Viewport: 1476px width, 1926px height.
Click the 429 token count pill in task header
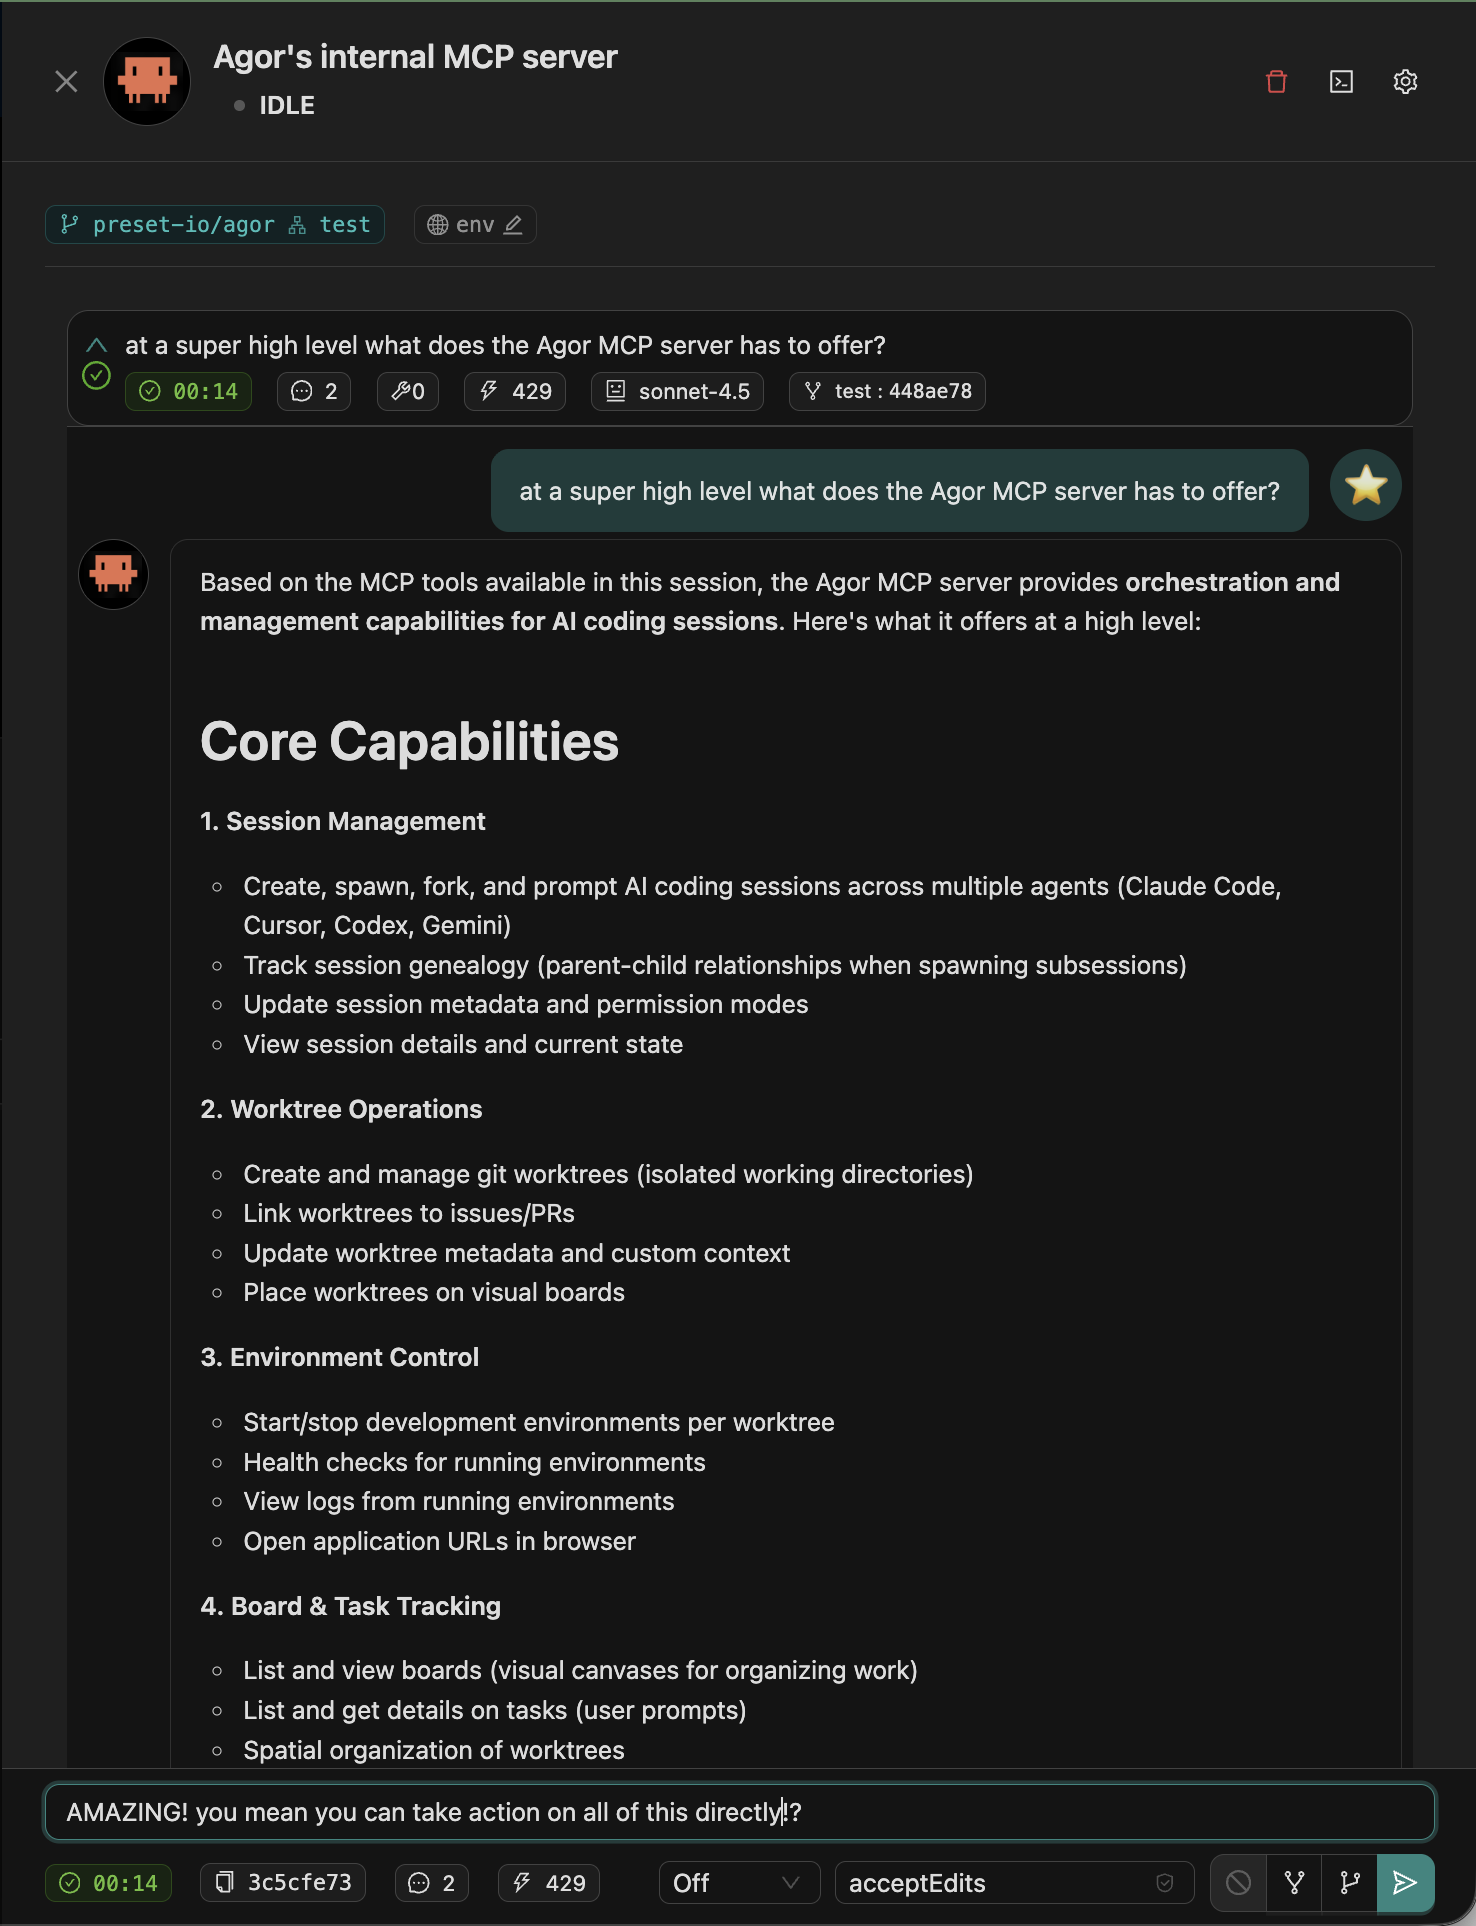[515, 392]
